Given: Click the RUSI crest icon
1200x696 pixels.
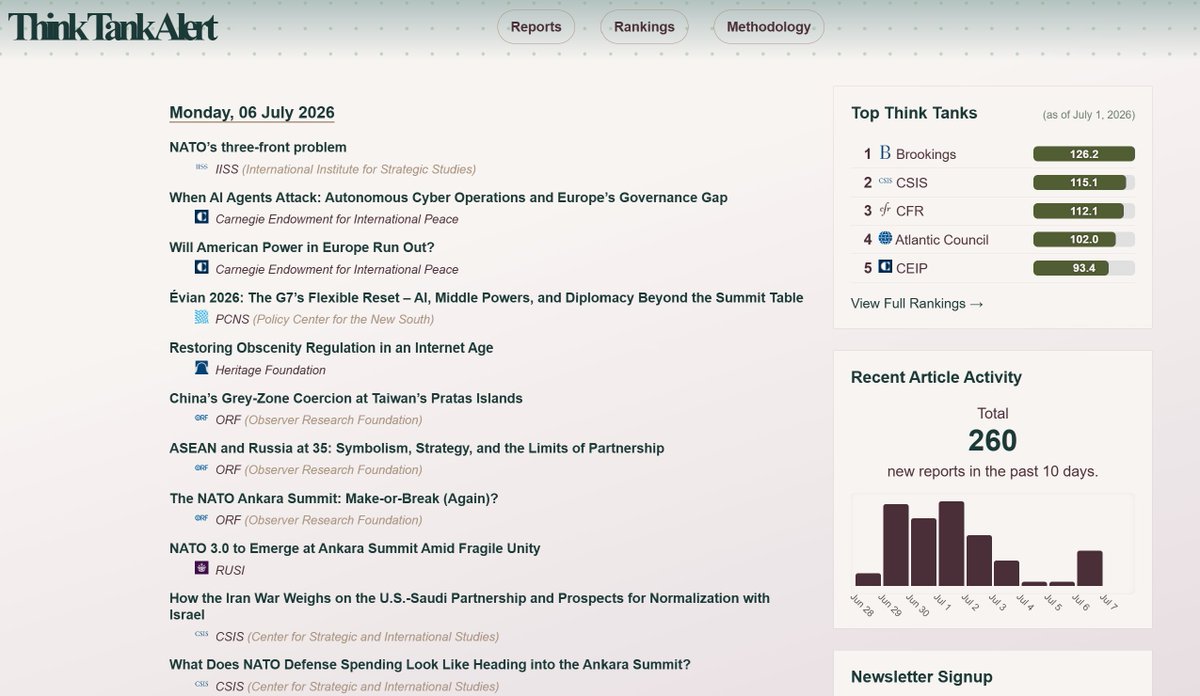Looking at the screenshot, I should 201,569.
